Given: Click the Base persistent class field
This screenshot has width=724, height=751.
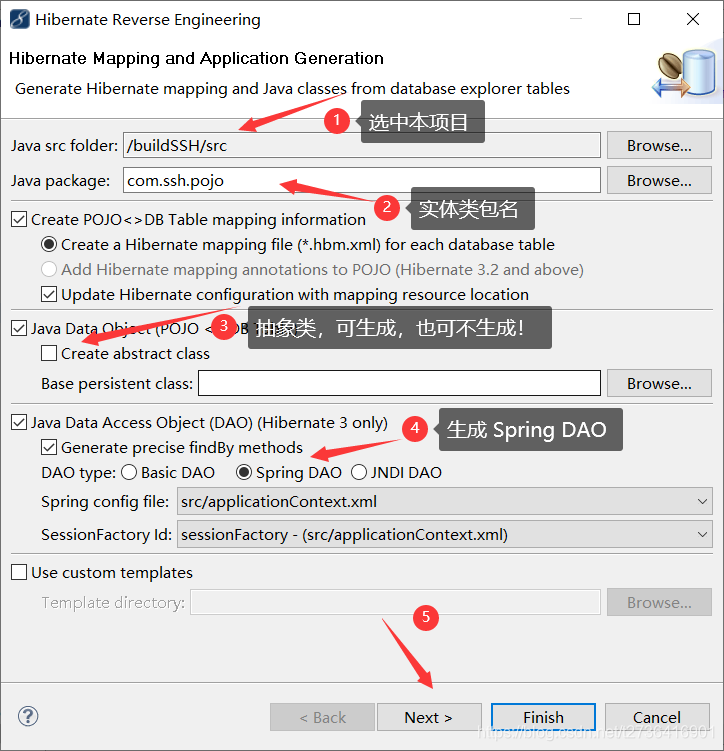Looking at the screenshot, I should (x=399, y=383).
